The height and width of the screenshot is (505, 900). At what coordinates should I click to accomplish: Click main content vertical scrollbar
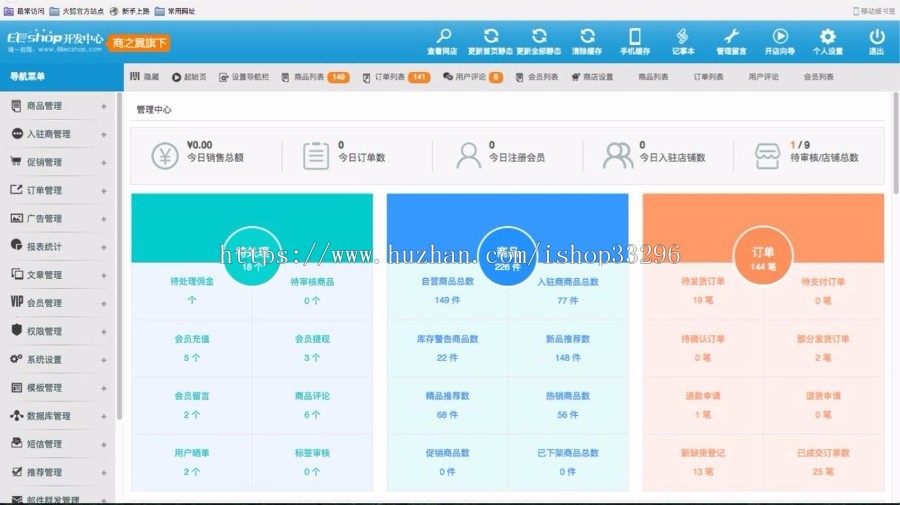tap(896, 142)
